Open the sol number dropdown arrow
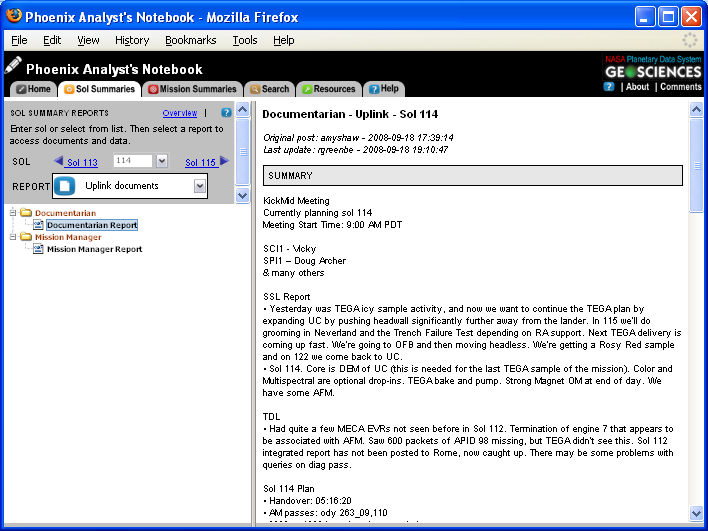This screenshot has width=708, height=531. pyautogui.click(x=161, y=161)
